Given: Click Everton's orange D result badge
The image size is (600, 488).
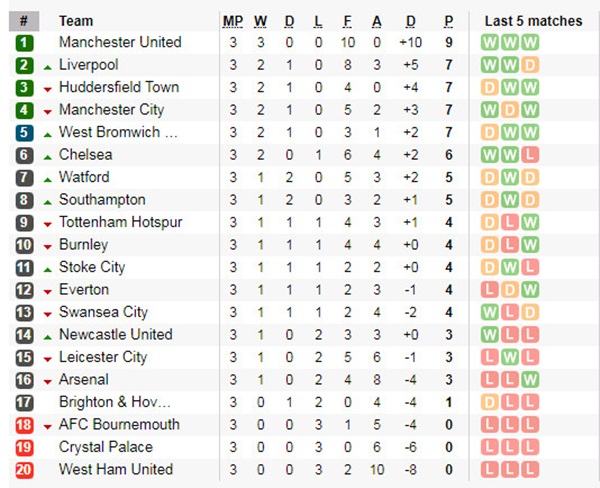Looking at the screenshot, I should pos(510,289).
